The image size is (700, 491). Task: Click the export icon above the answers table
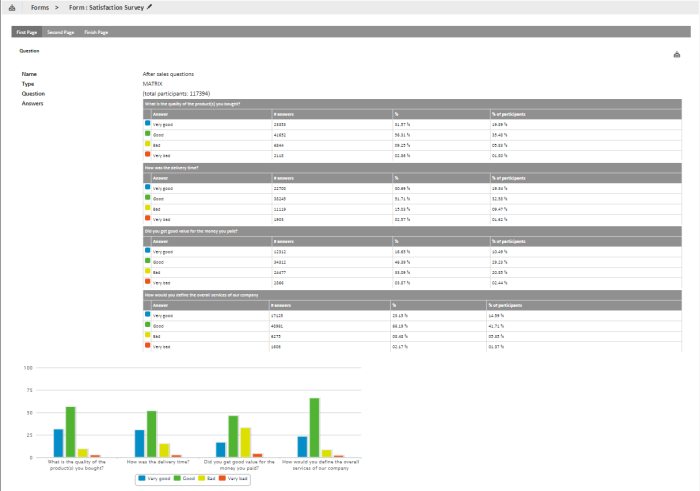point(677,55)
